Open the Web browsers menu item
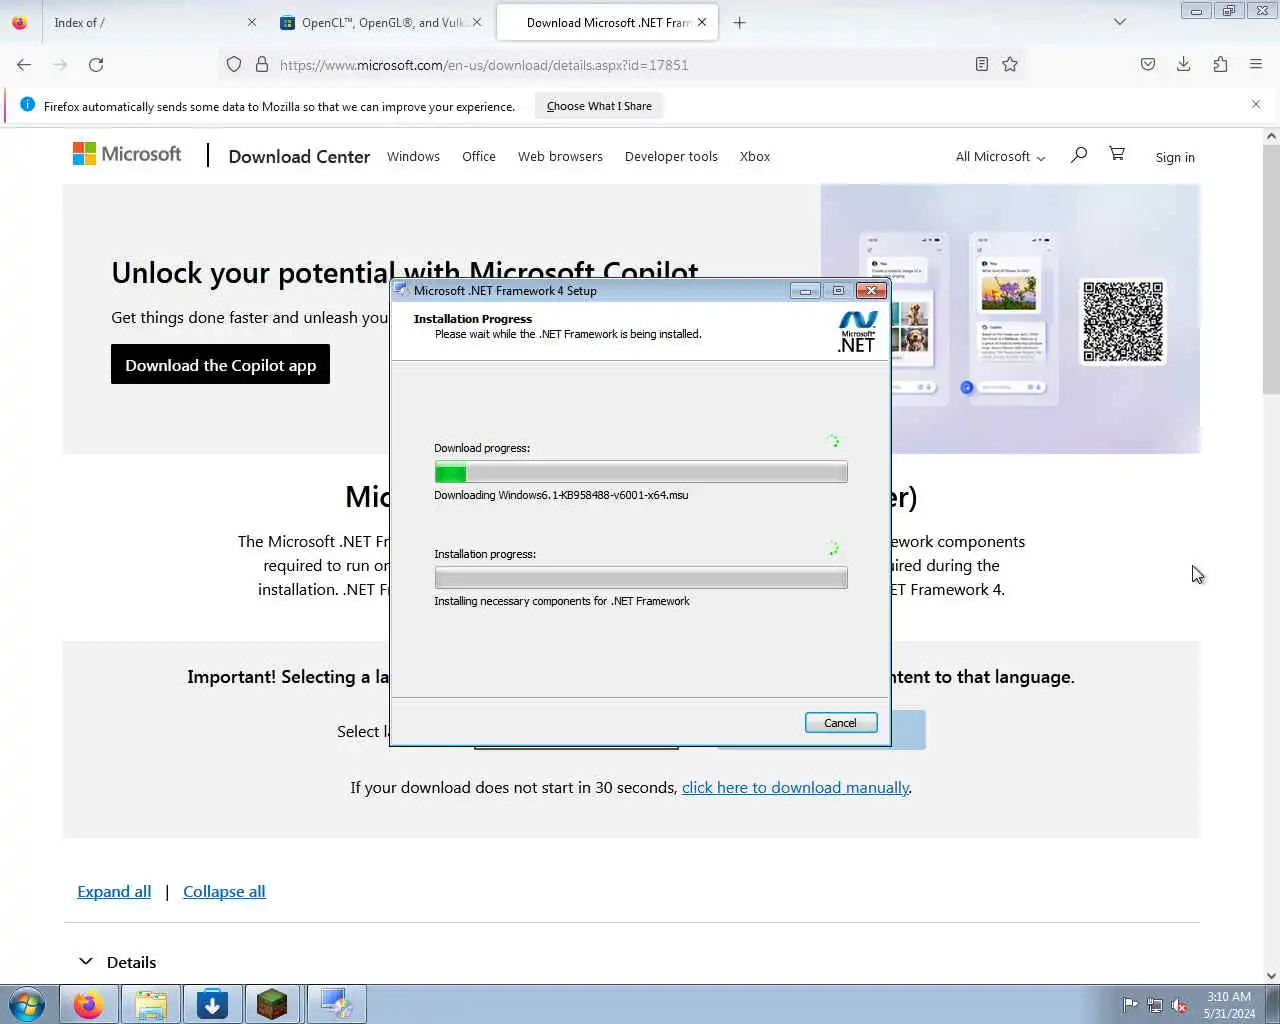The width and height of the screenshot is (1280, 1024). click(x=560, y=157)
